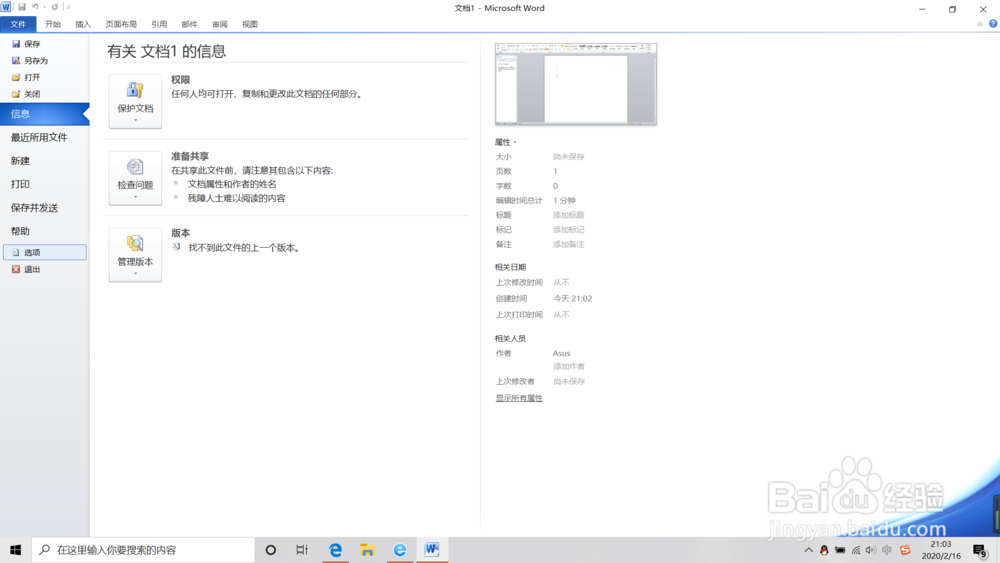Show hidden tray icons chevron

click(808, 550)
